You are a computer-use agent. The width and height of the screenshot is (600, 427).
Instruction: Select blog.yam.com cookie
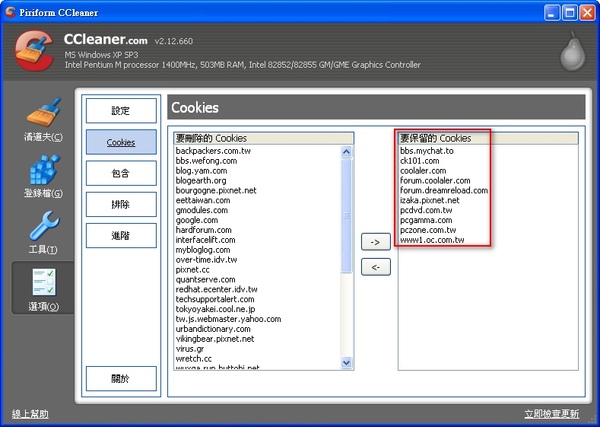201,171
